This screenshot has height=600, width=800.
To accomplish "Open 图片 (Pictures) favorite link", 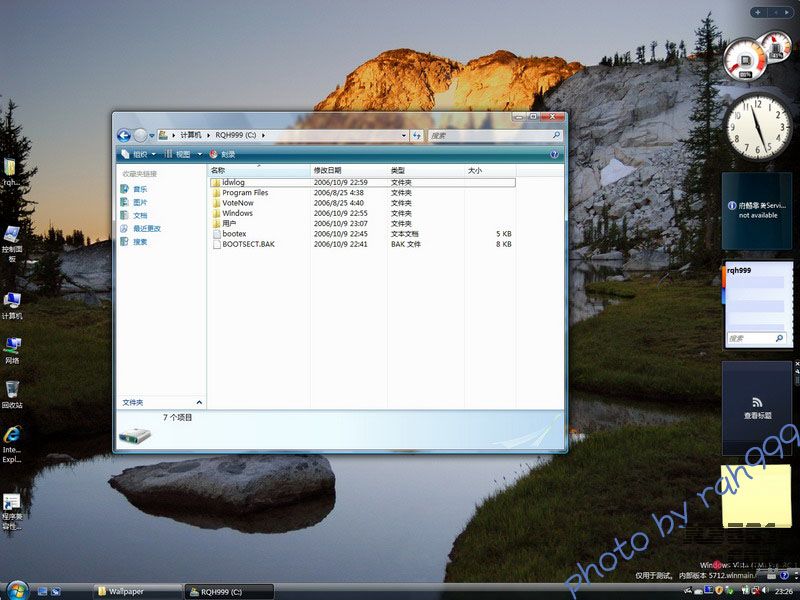I will click(x=134, y=202).
